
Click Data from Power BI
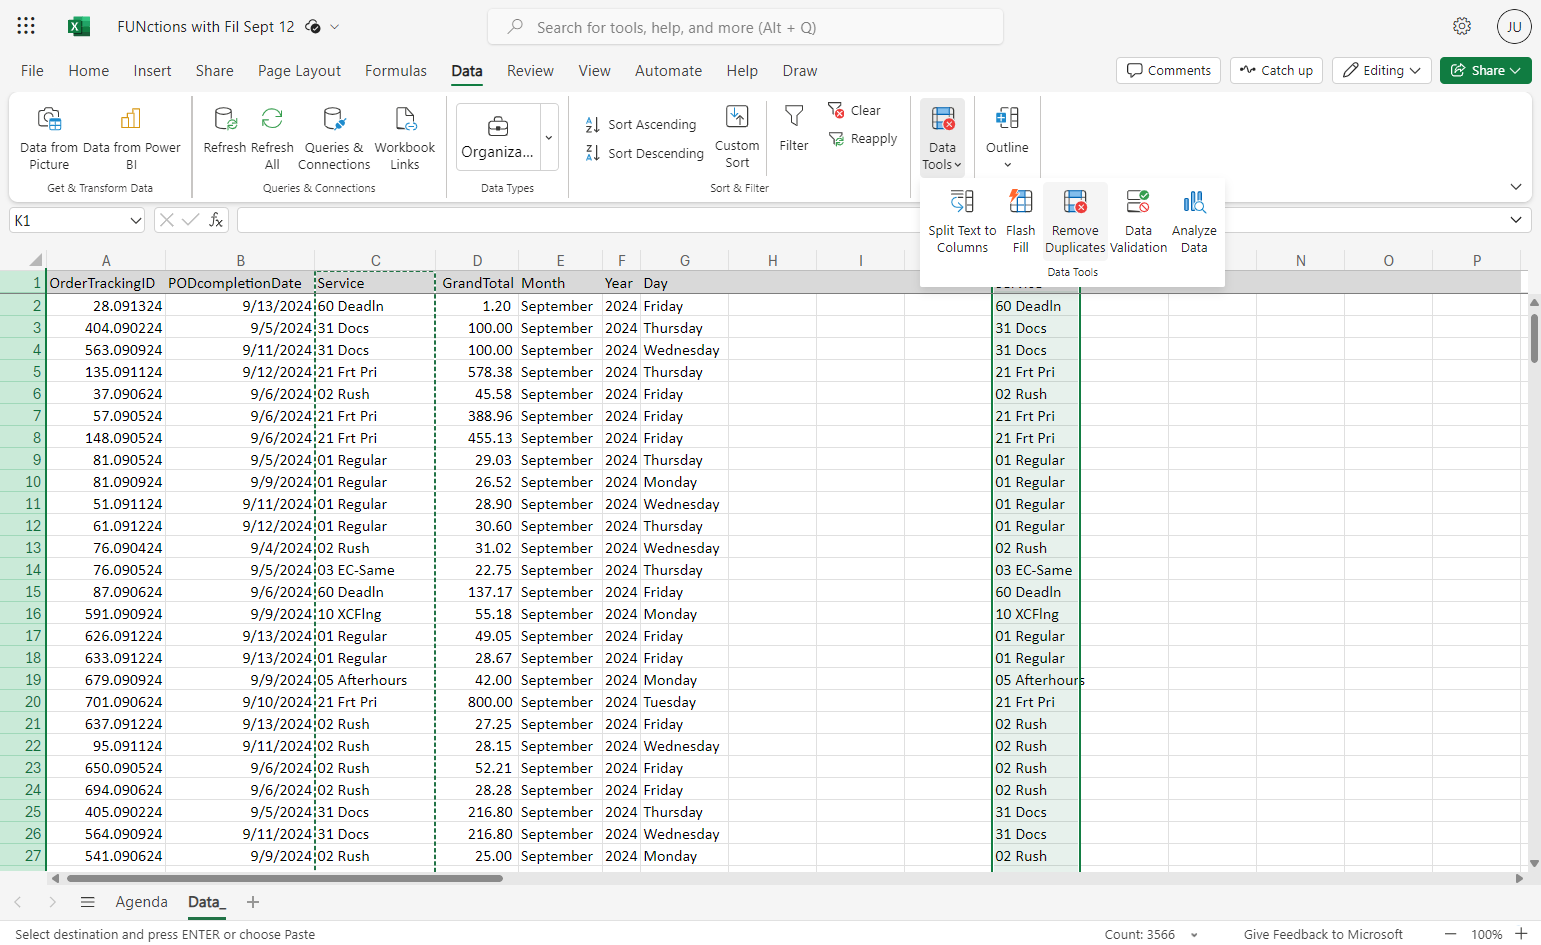tap(131, 138)
